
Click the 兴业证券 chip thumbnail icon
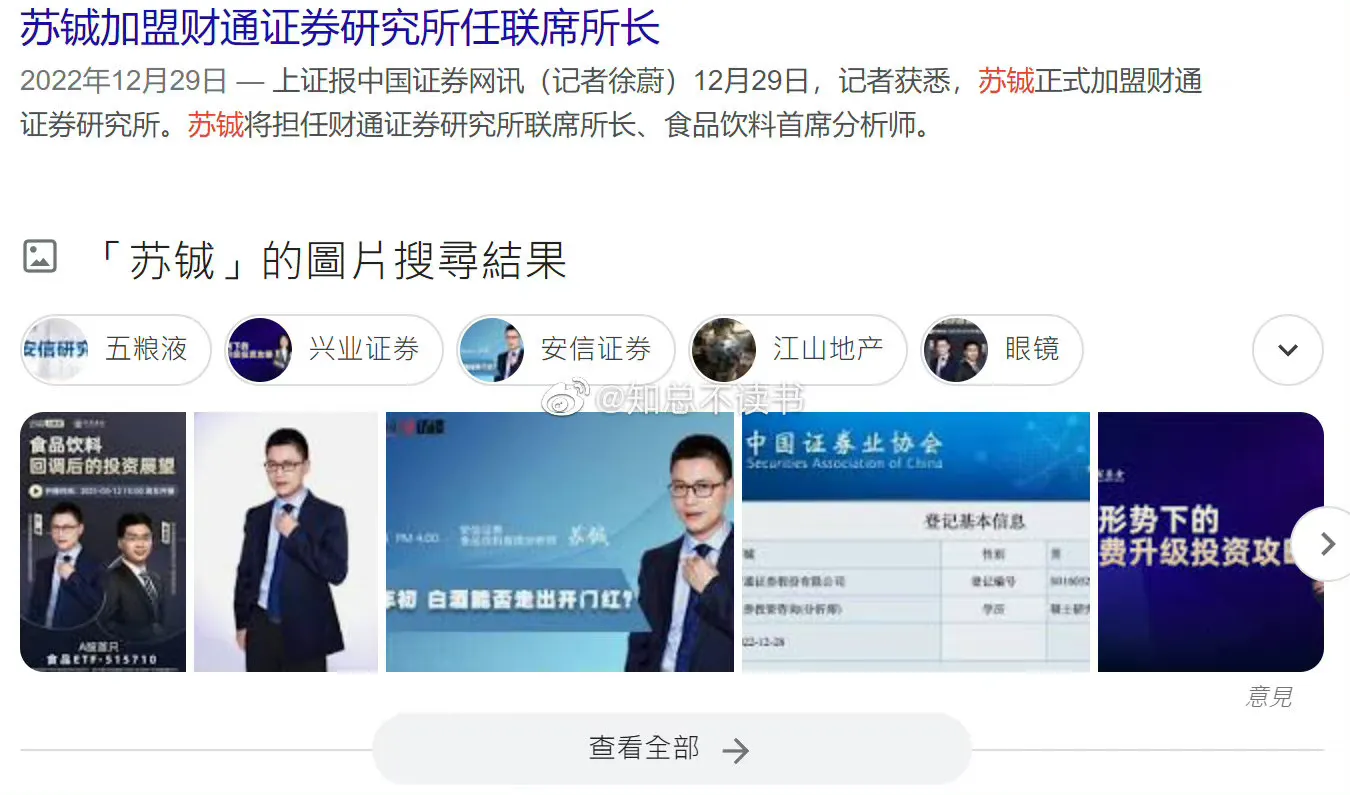pyautogui.click(x=259, y=350)
